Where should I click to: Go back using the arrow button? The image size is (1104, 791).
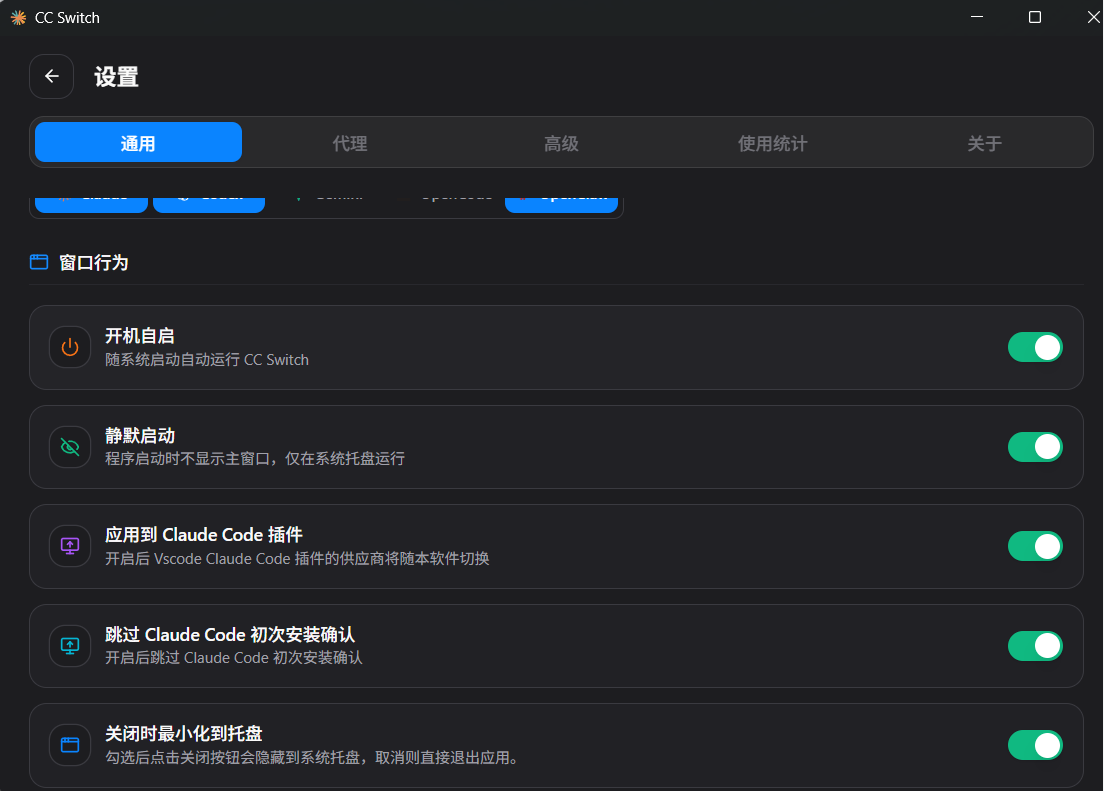[x=51, y=76]
